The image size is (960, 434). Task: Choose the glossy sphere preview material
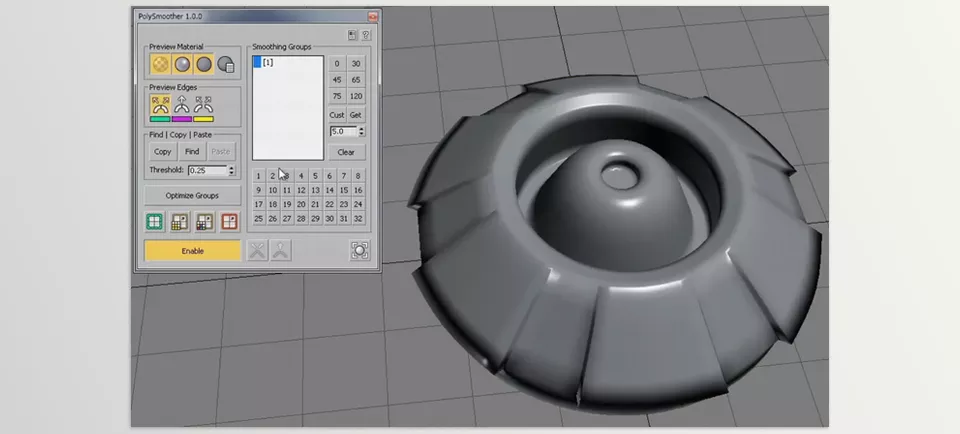coord(182,65)
